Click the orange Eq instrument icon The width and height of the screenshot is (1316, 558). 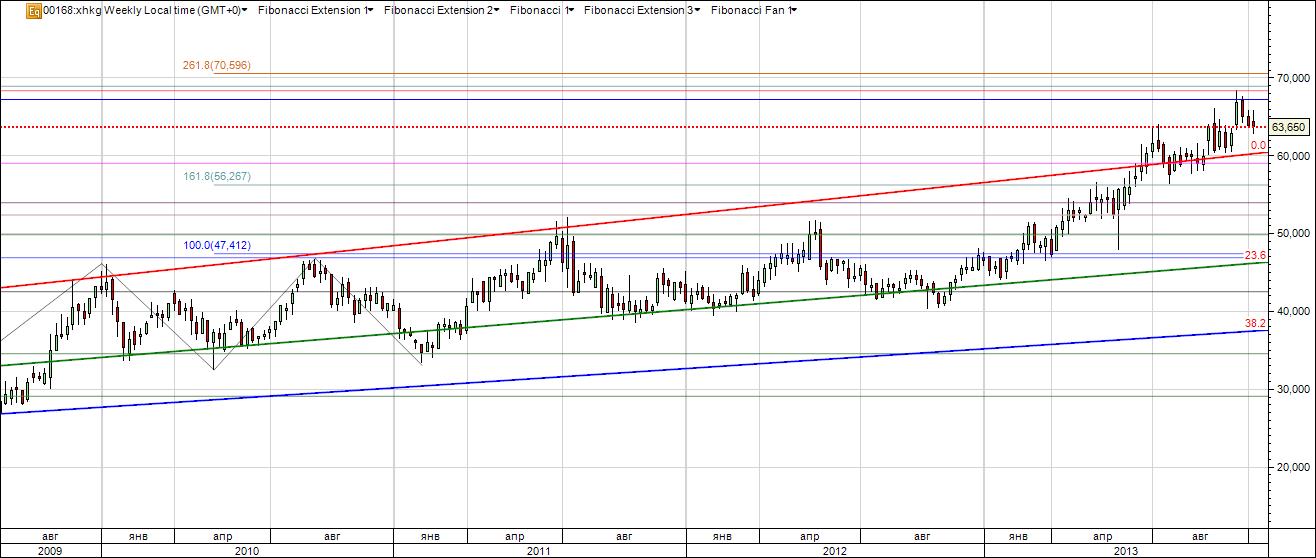click(33, 10)
